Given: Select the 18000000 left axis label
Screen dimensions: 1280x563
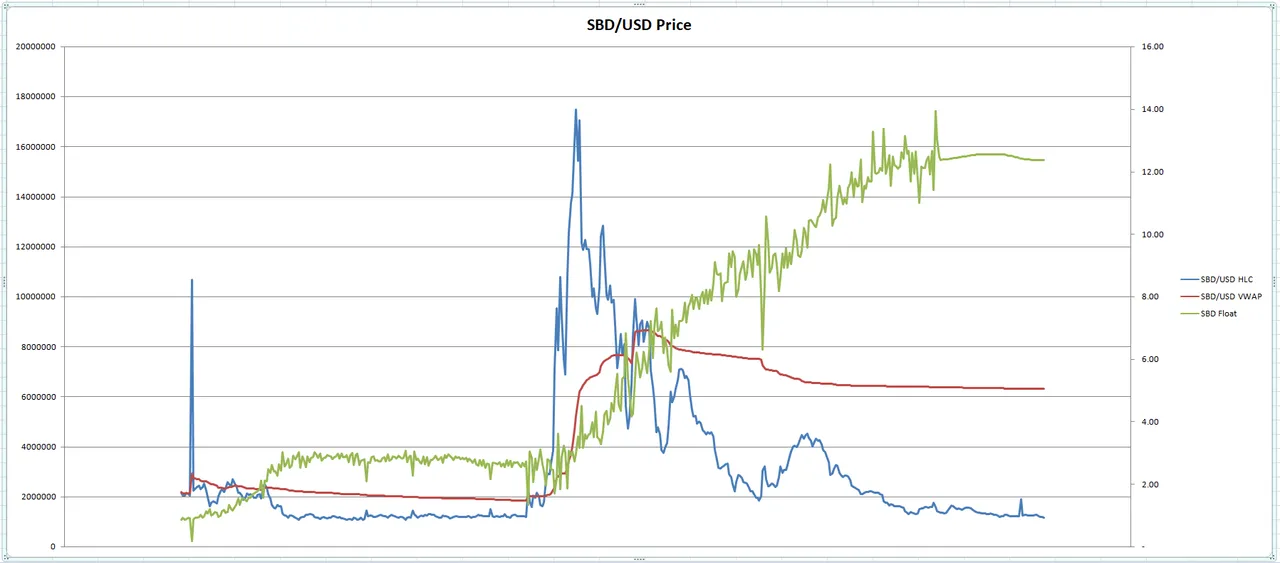Looking at the screenshot, I should (34, 97).
